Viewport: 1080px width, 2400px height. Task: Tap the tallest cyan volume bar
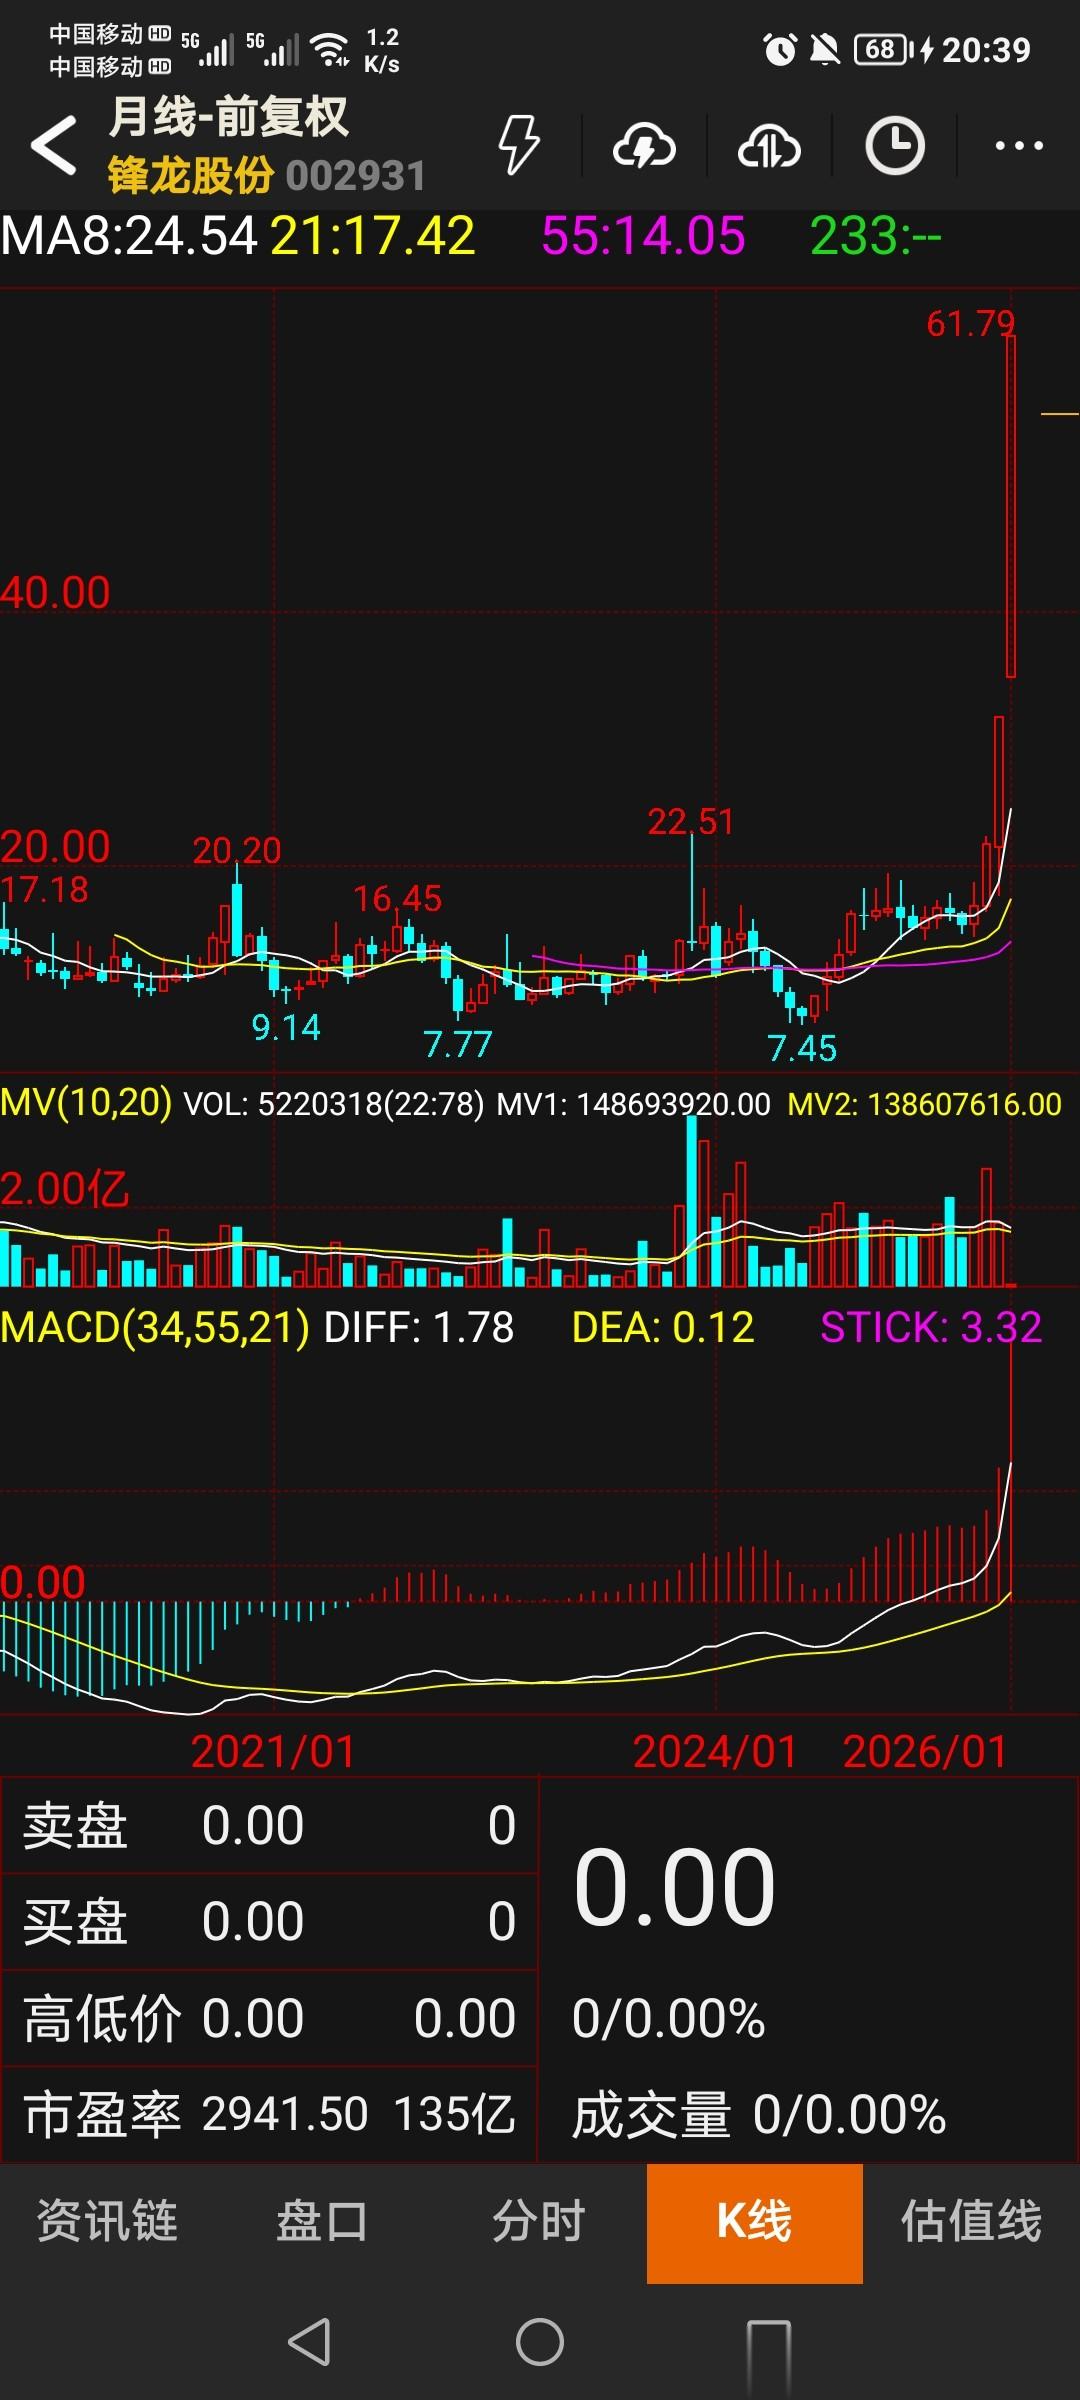coord(692,1200)
